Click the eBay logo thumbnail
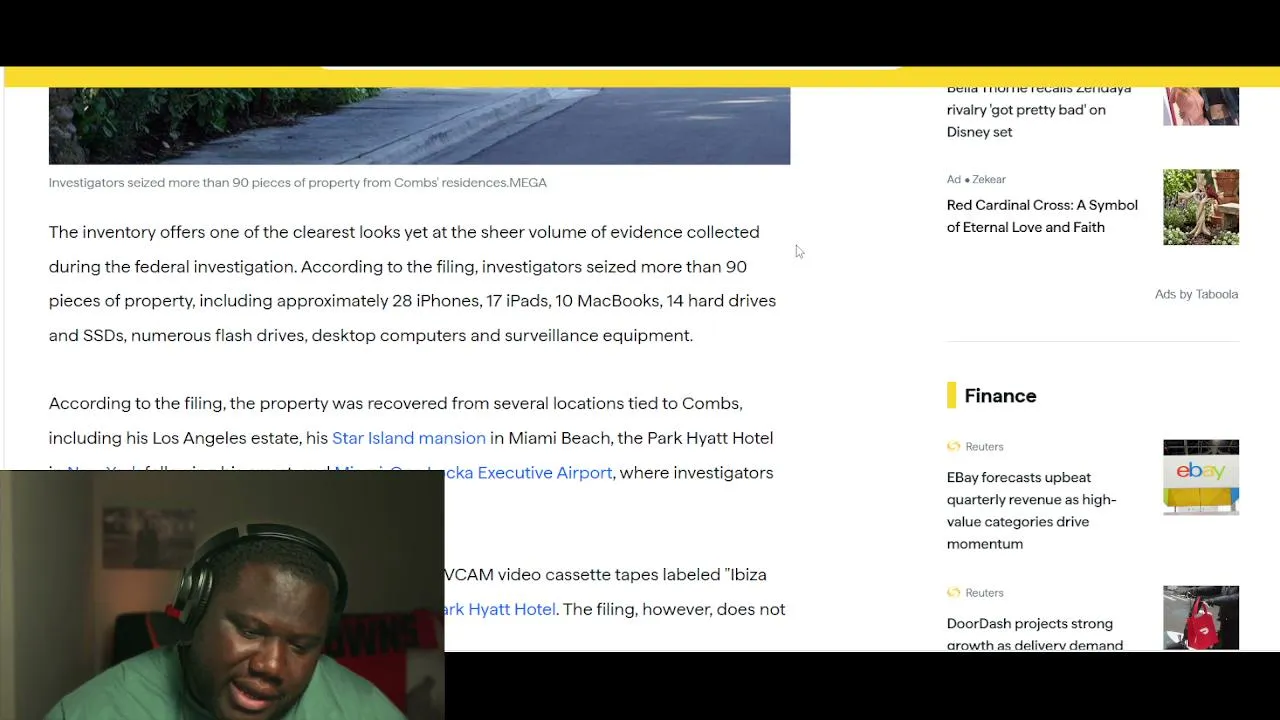This screenshot has width=1280, height=720. click(1201, 477)
